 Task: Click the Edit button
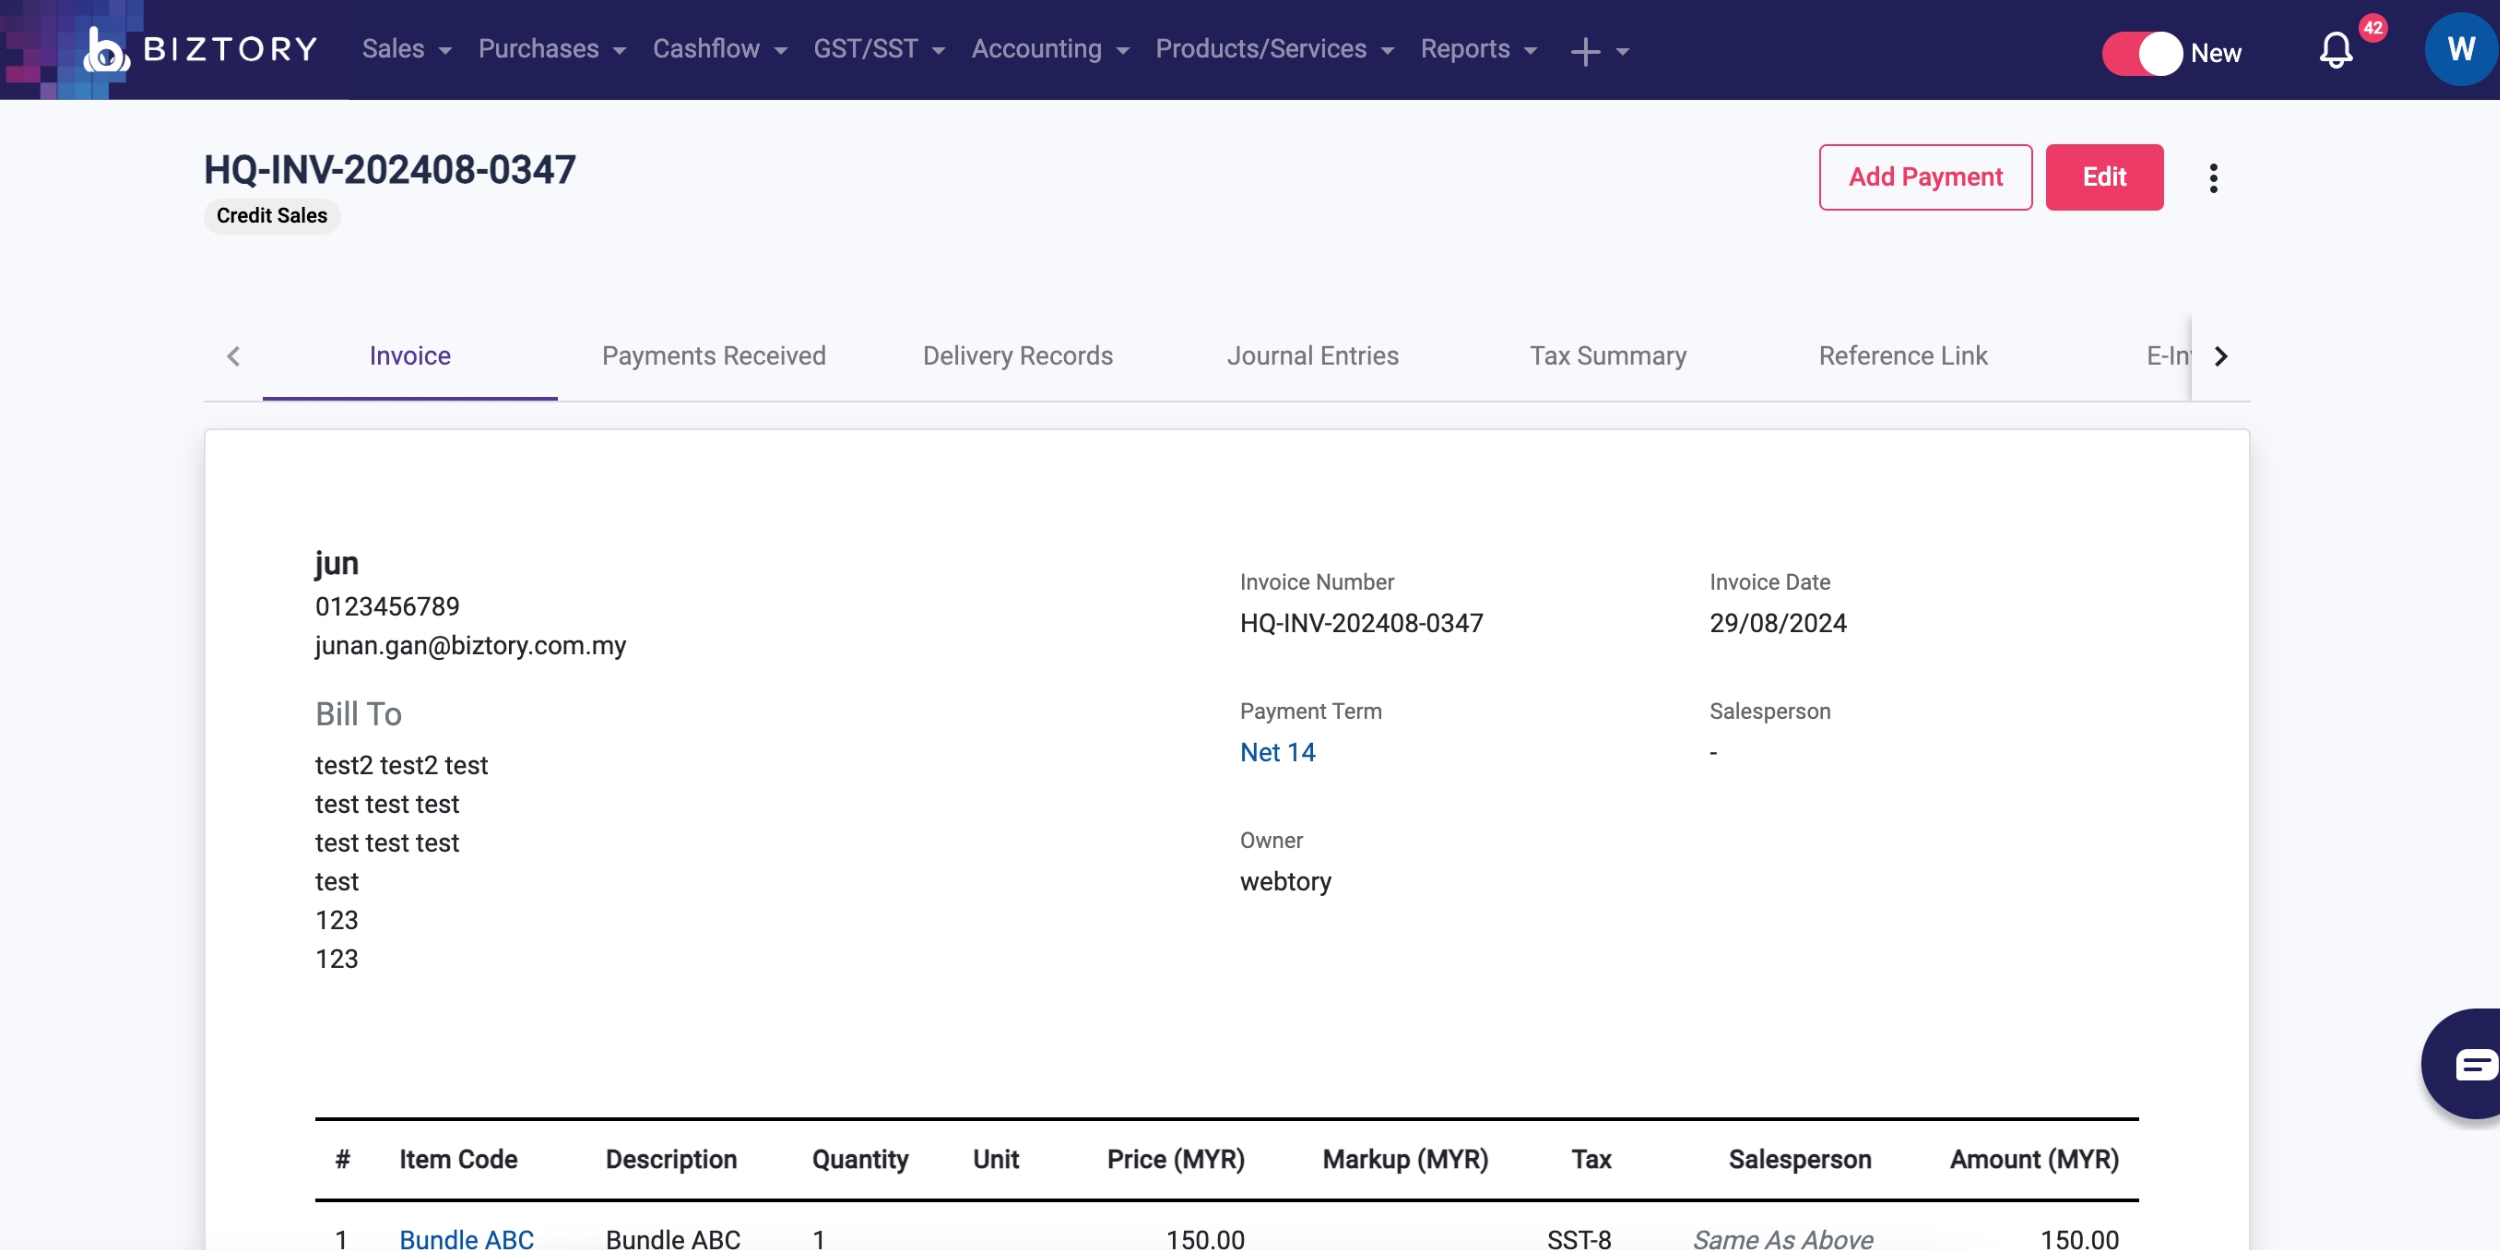(2103, 177)
